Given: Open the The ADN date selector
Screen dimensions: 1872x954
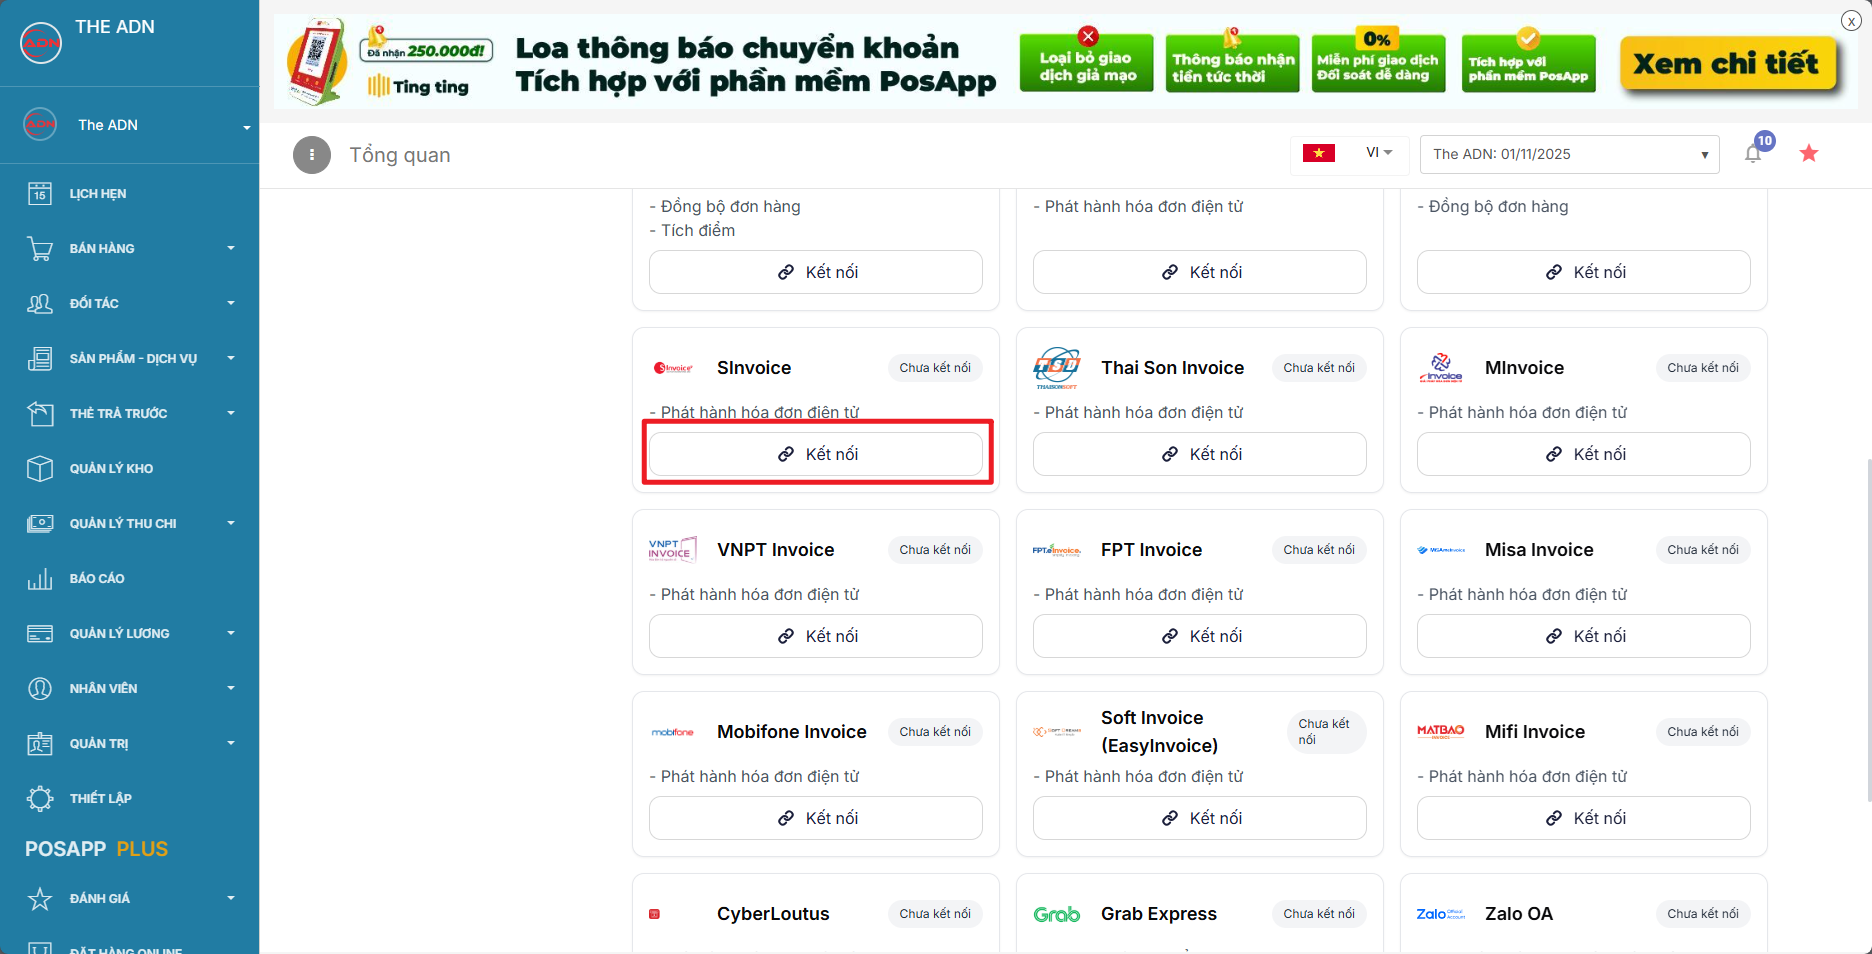Looking at the screenshot, I should 1569,154.
